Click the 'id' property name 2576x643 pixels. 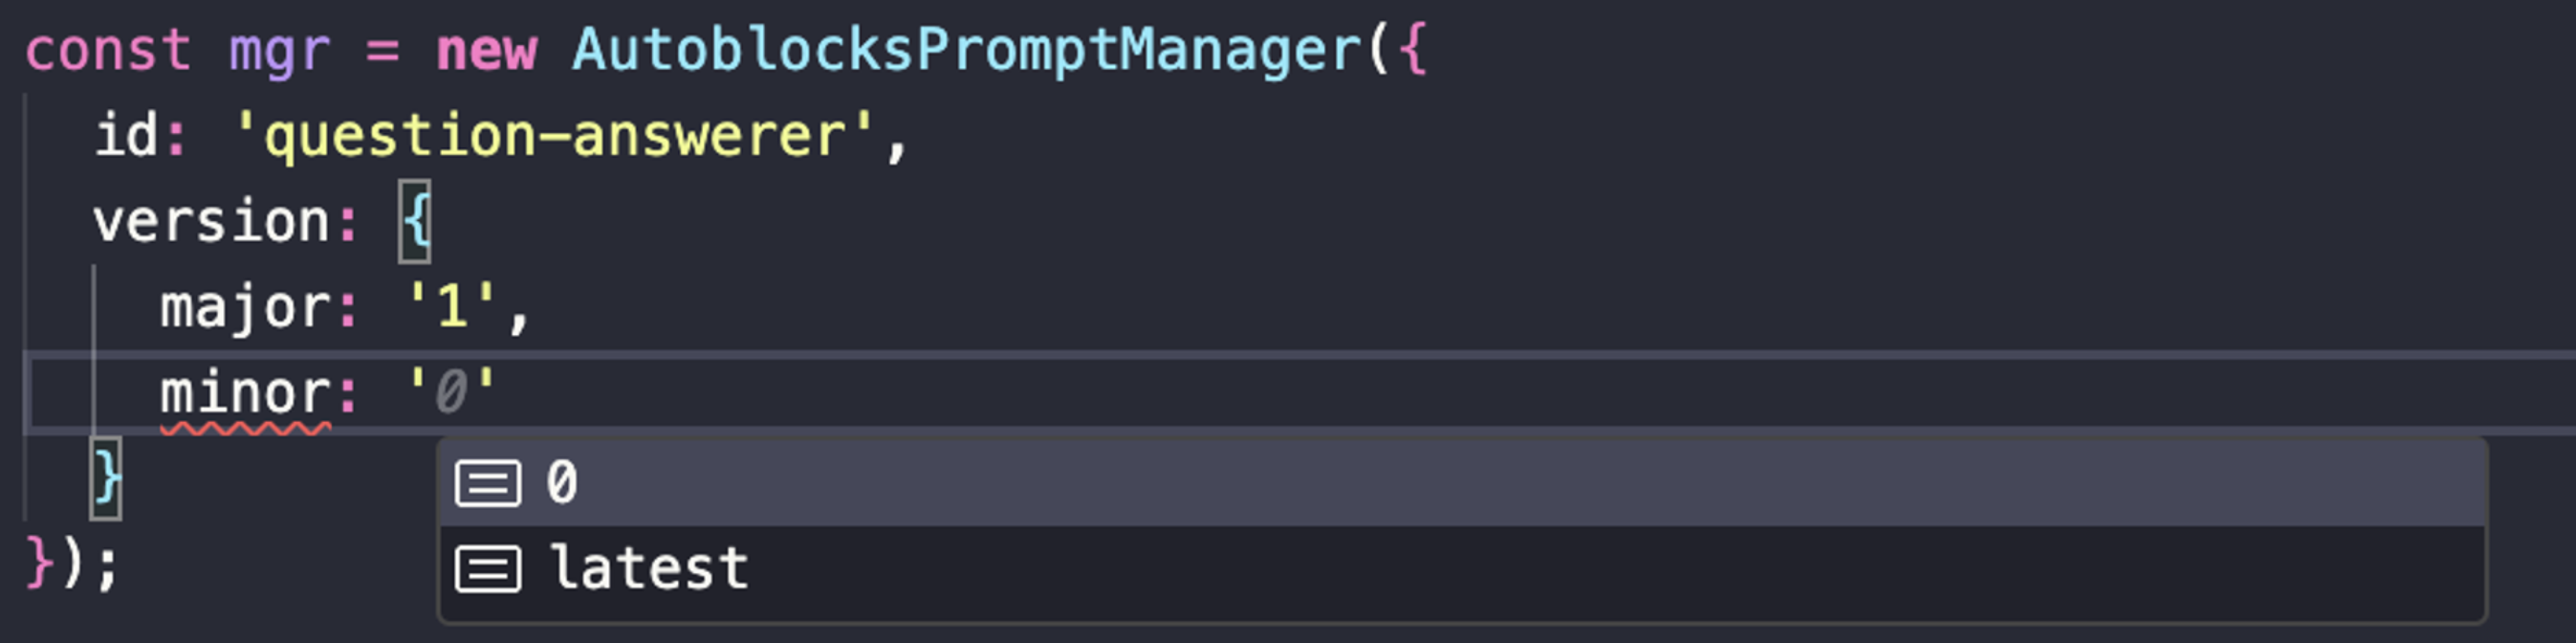coord(126,135)
